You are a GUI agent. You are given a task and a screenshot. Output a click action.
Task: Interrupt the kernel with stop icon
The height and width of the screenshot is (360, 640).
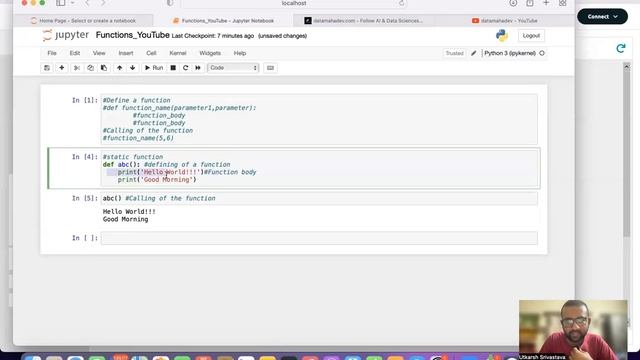[x=173, y=68]
